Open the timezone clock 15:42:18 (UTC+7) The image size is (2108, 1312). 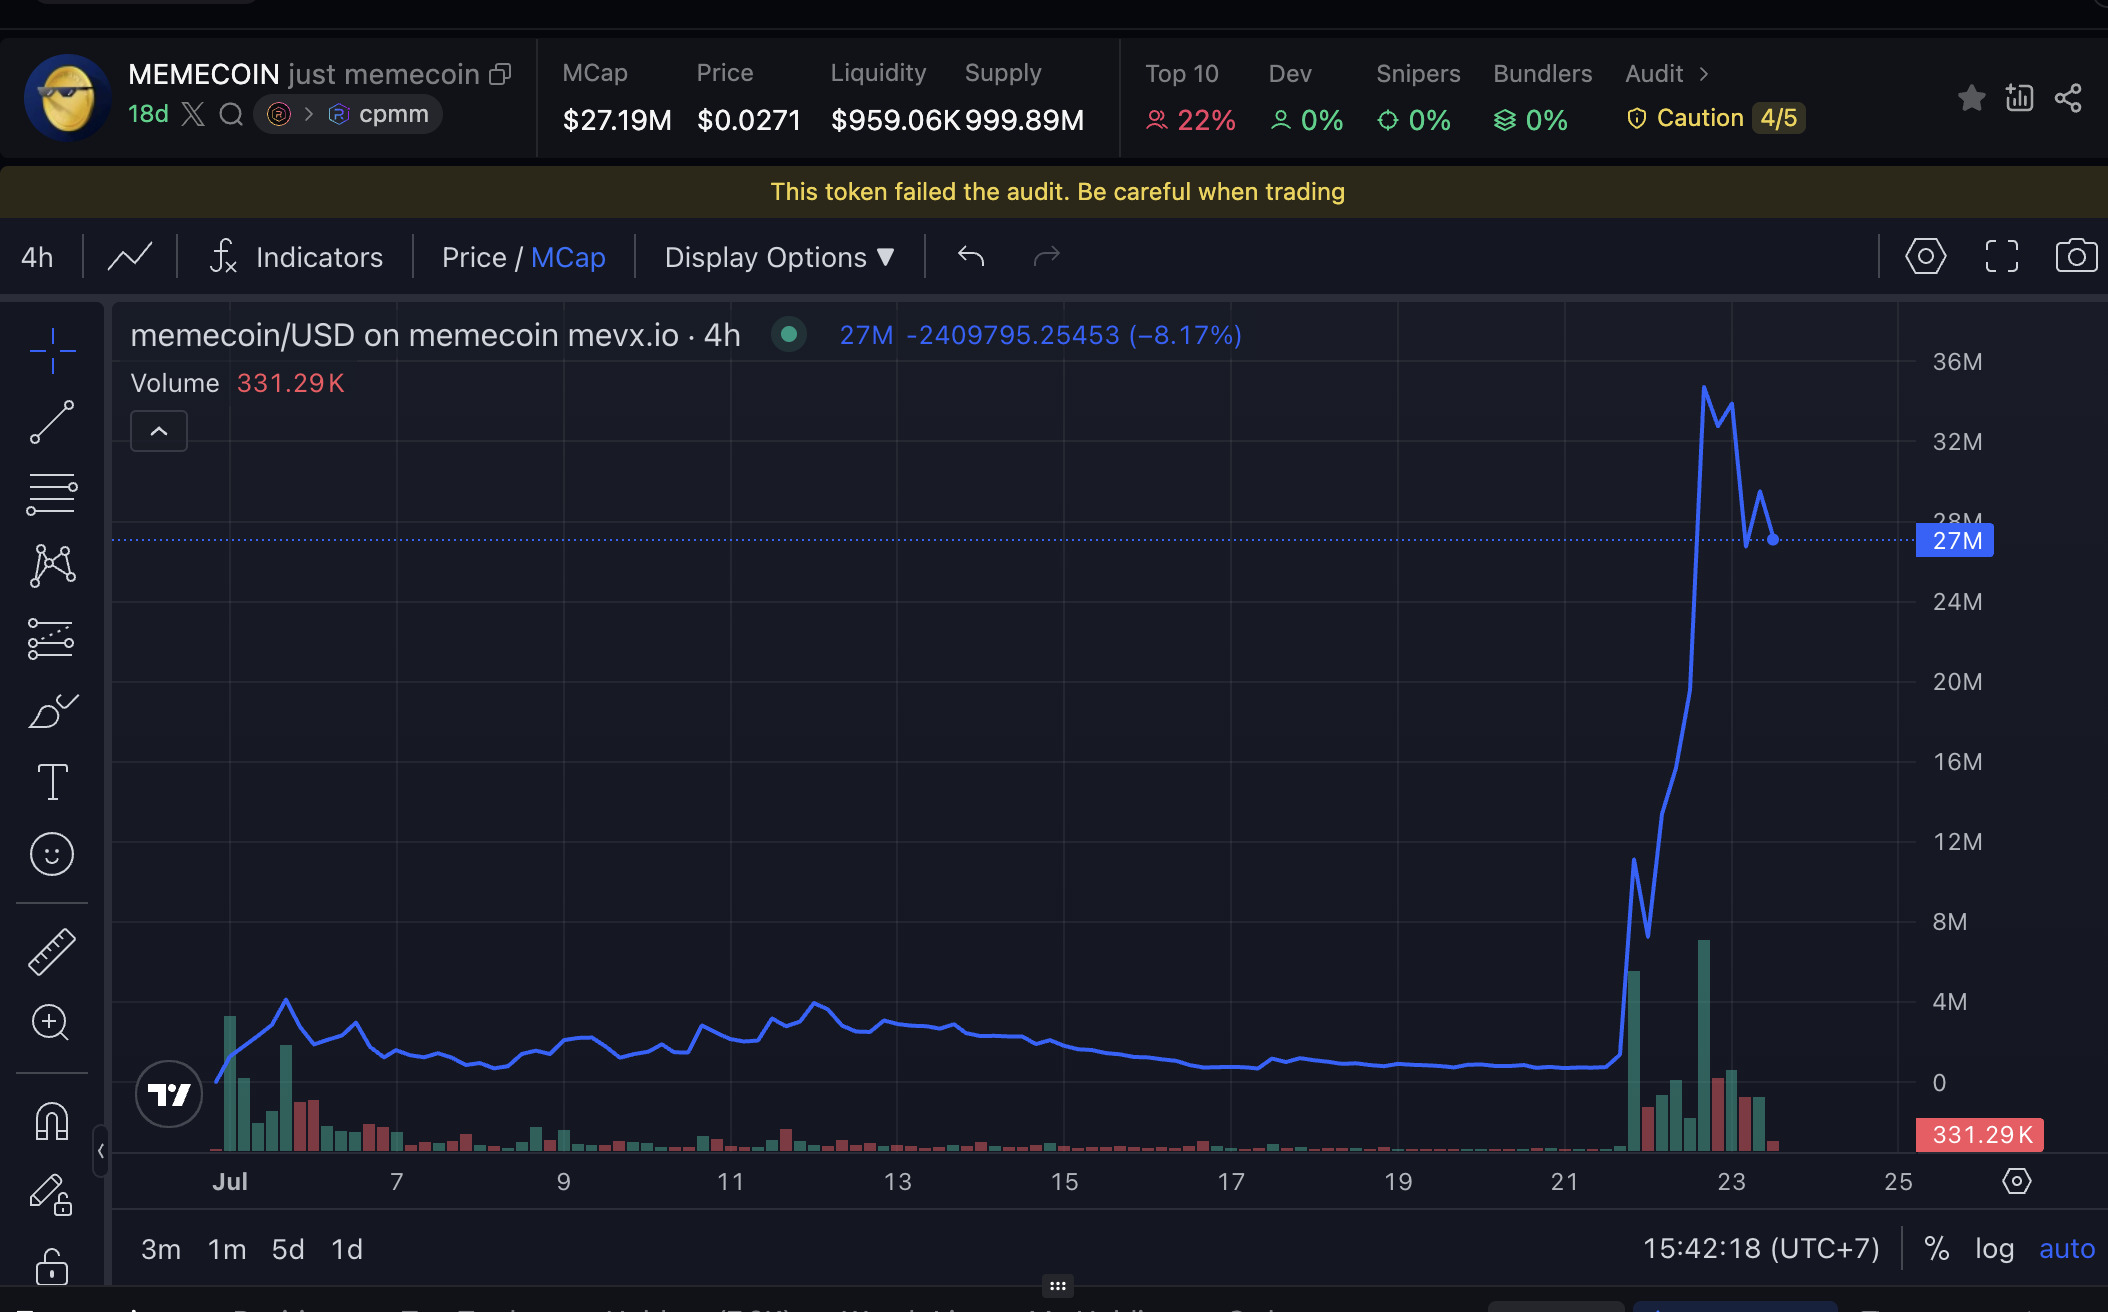pos(1761,1248)
